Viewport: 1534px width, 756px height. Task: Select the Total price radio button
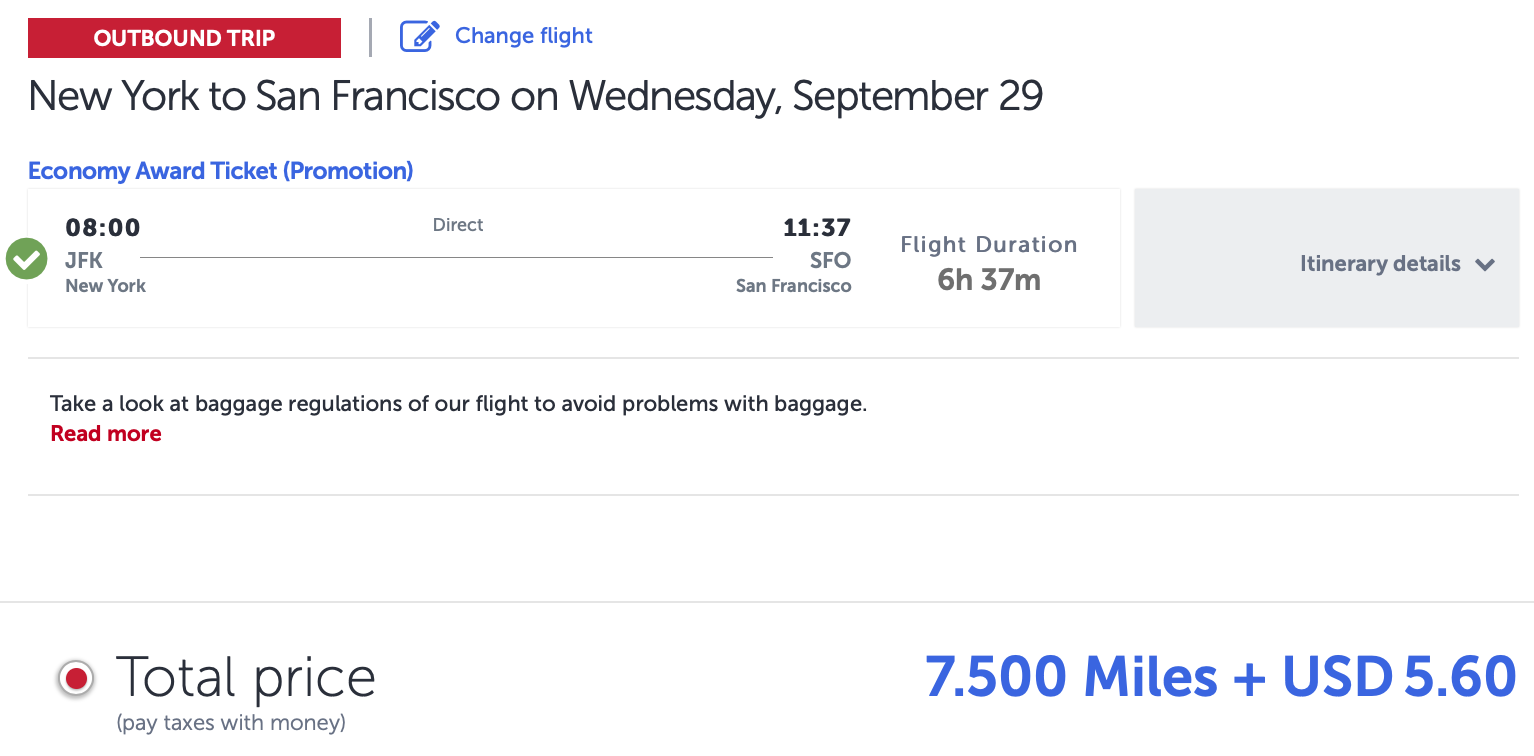(75, 677)
